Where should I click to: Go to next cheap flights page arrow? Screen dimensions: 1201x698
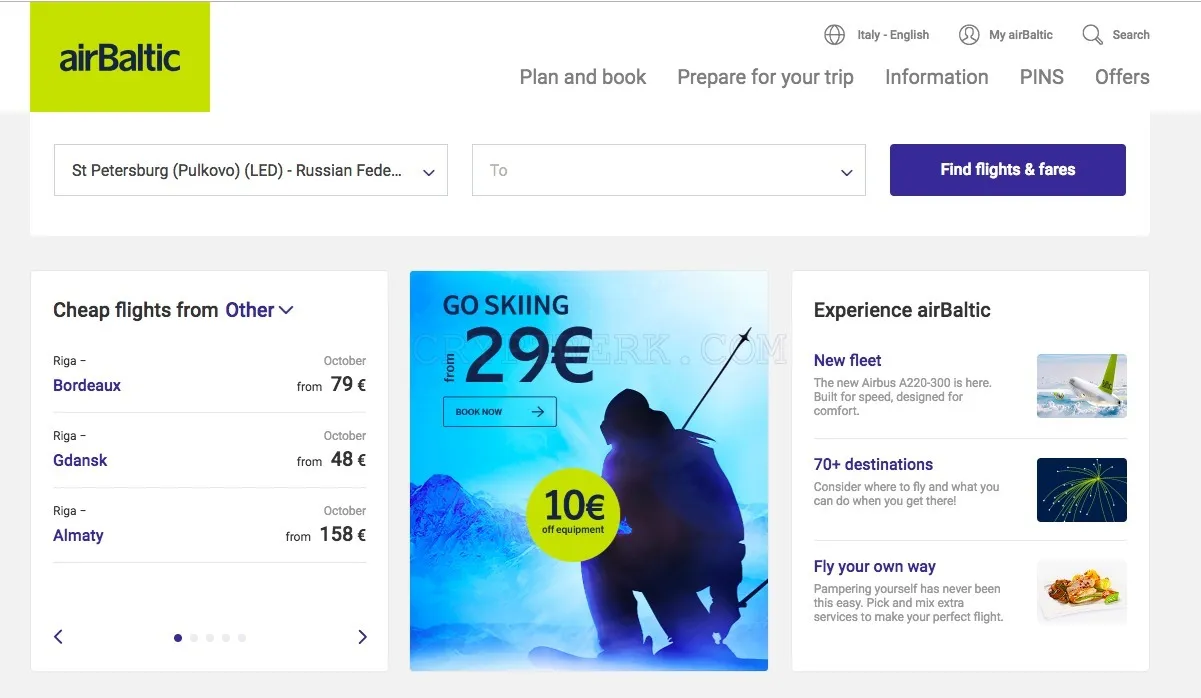point(362,637)
